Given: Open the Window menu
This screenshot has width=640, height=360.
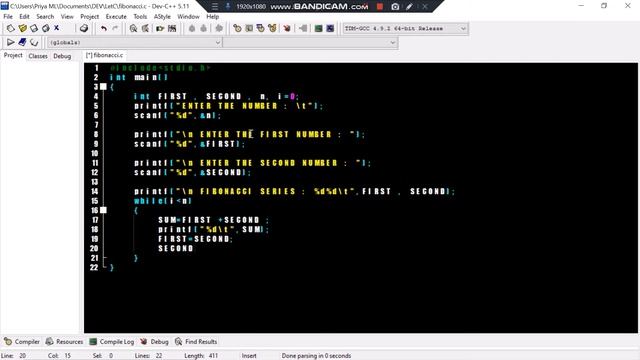Looking at the screenshot, I should tap(188, 16).
